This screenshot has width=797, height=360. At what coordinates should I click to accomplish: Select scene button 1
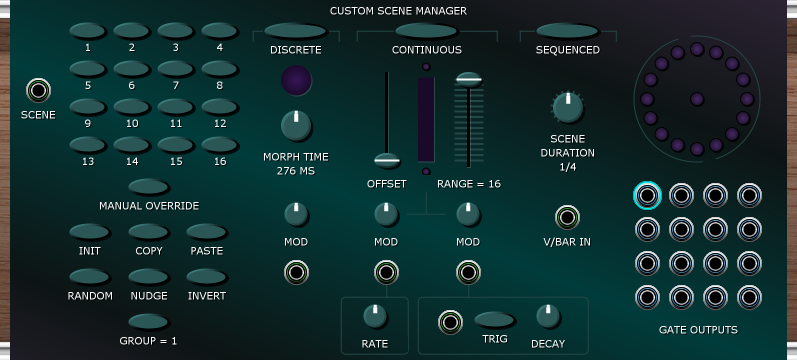87,31
